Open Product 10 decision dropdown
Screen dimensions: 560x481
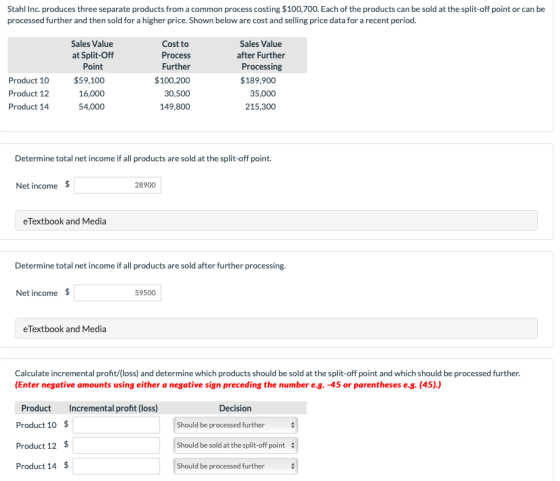click(x=235, y=425)
